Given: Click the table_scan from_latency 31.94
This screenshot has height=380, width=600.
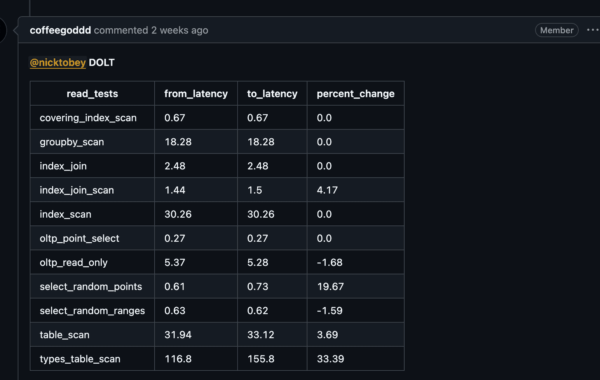Looking at the screenshot, I should [x=178, y=335].
